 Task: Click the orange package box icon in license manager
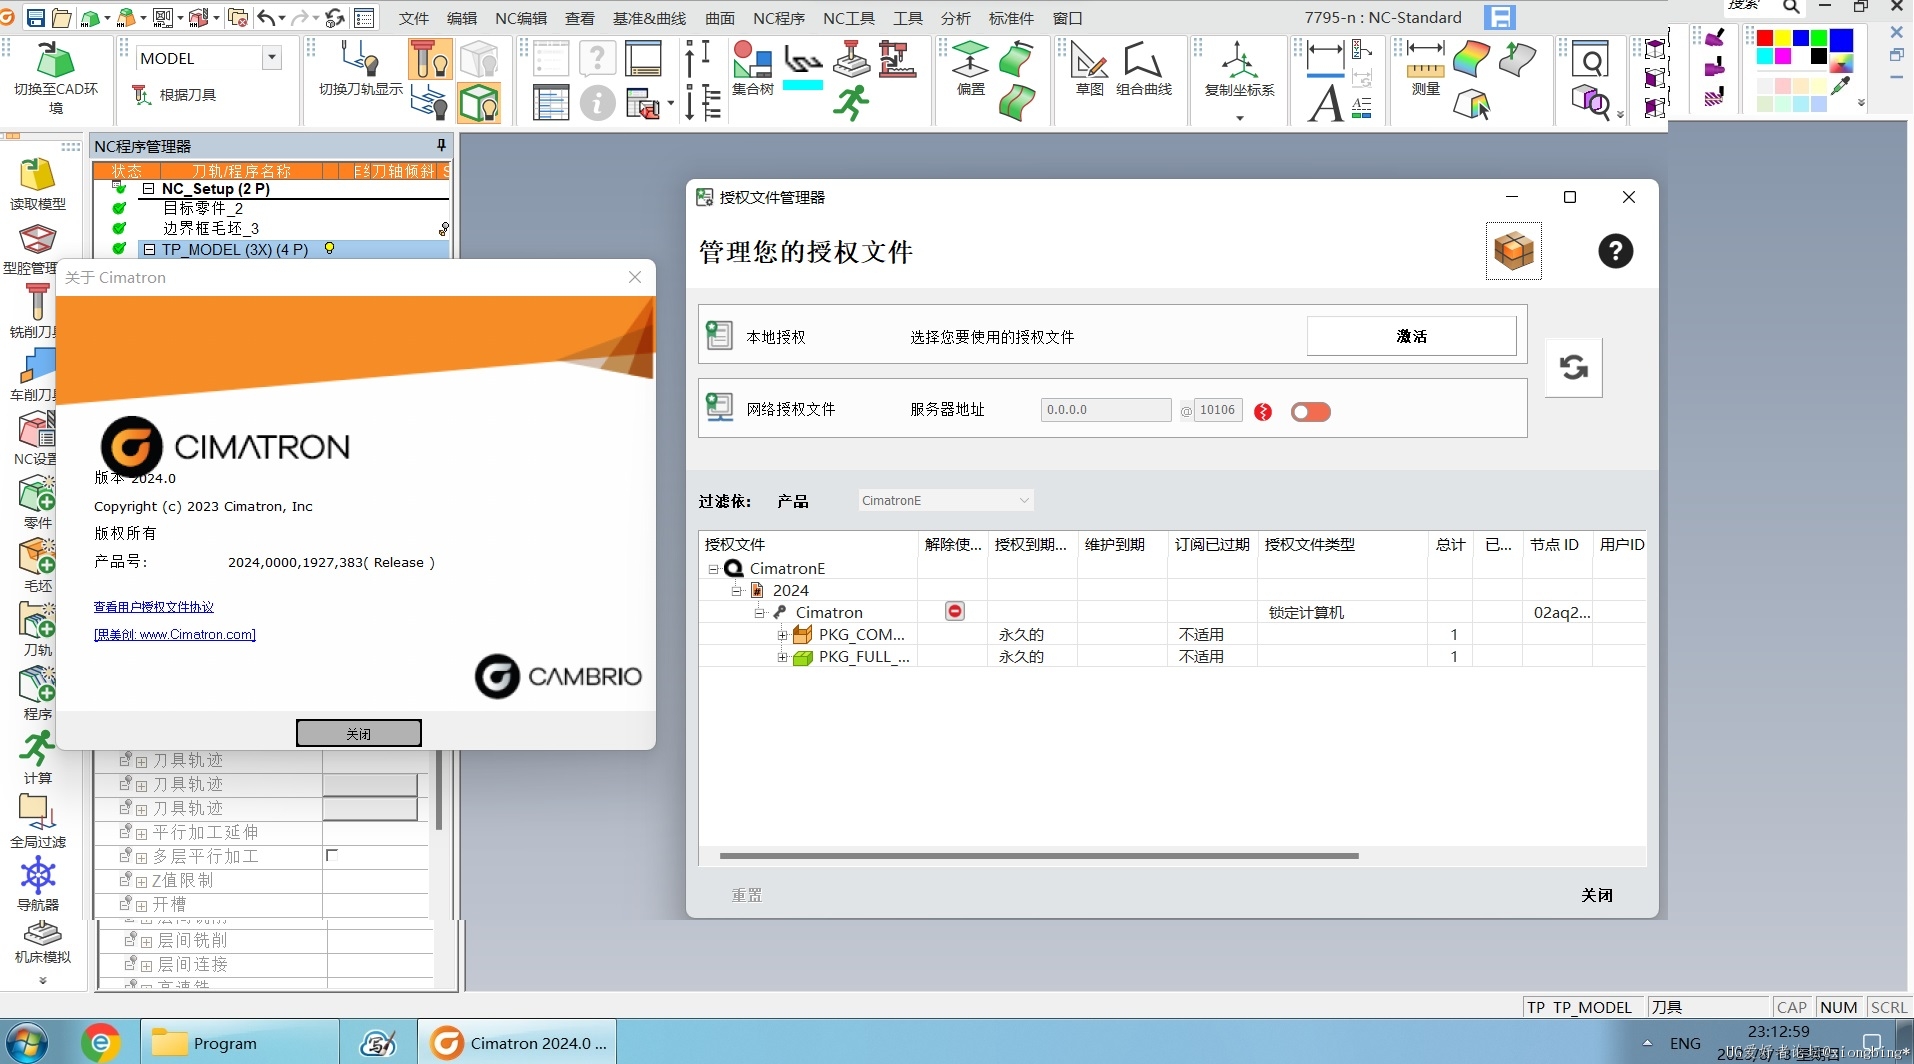(x=1513, y=250)
